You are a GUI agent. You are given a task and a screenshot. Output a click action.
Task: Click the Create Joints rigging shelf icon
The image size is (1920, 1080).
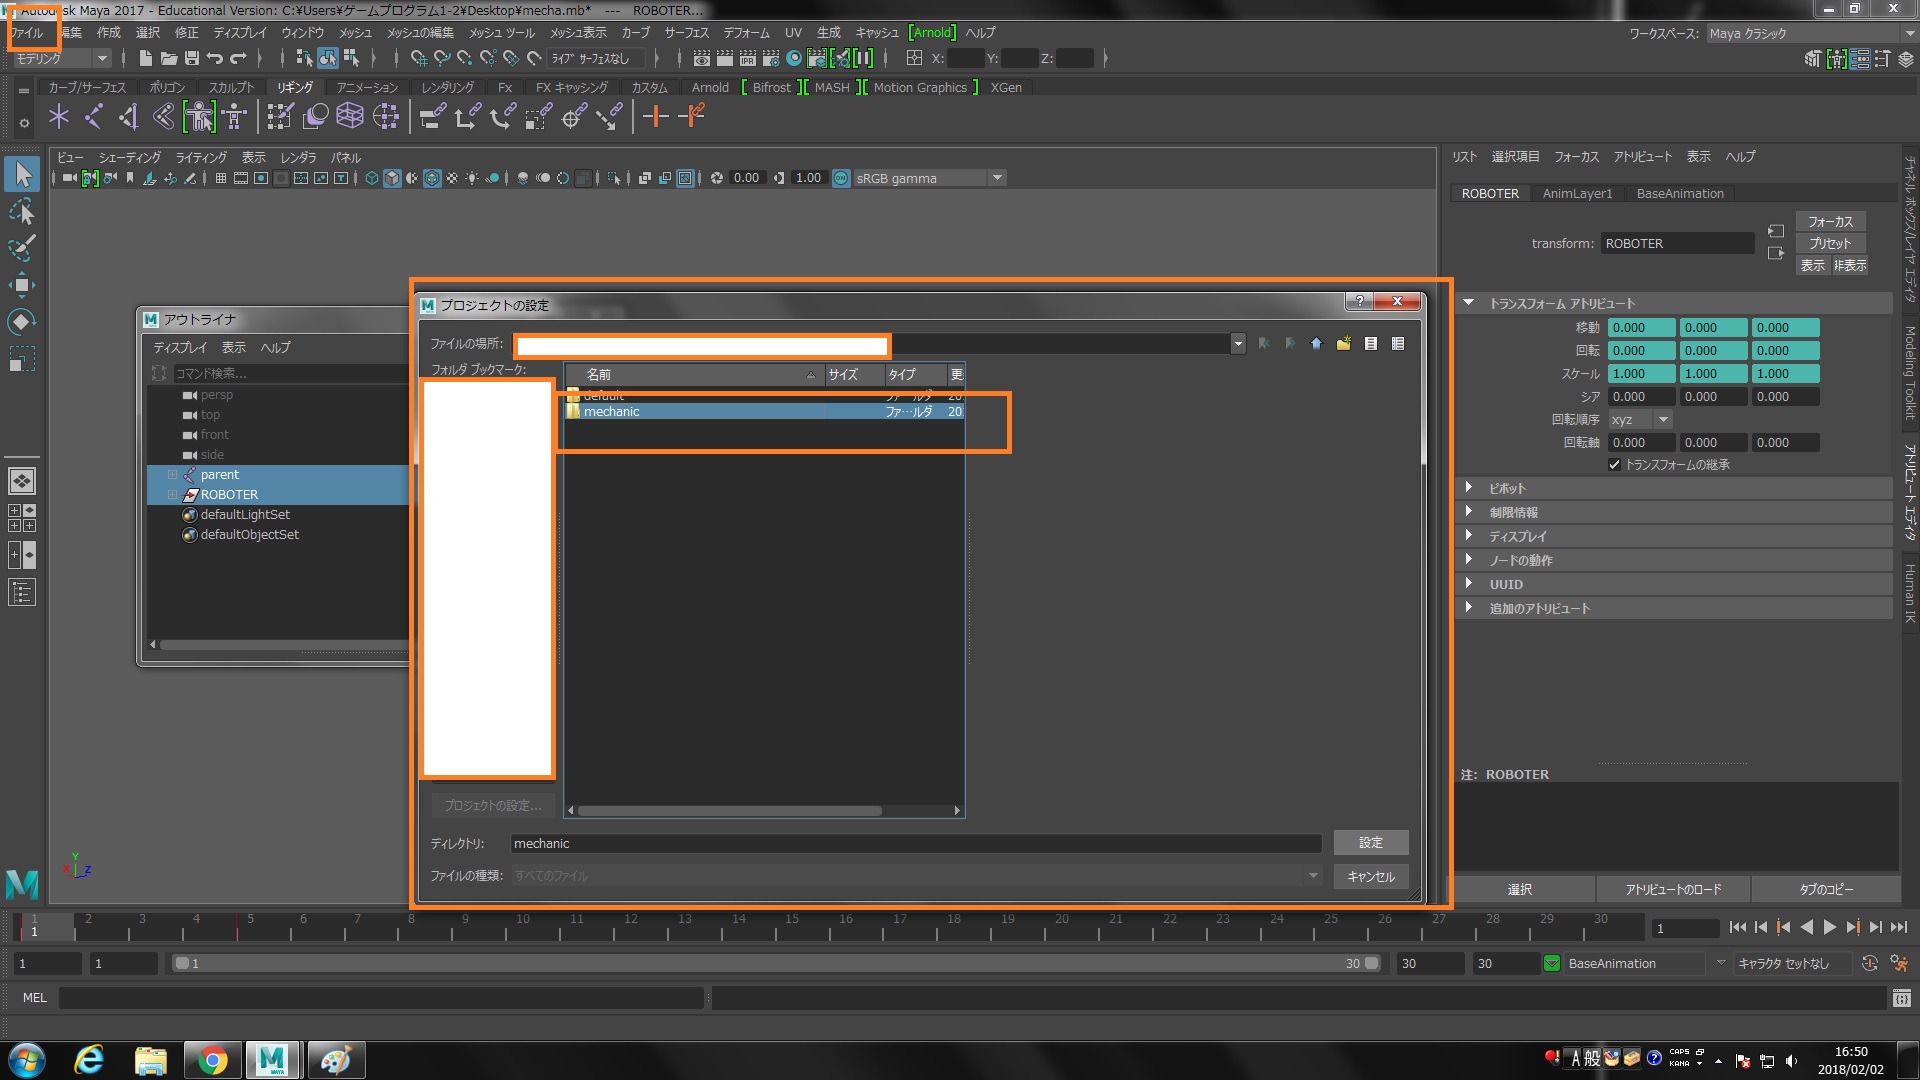coord(94,117)
